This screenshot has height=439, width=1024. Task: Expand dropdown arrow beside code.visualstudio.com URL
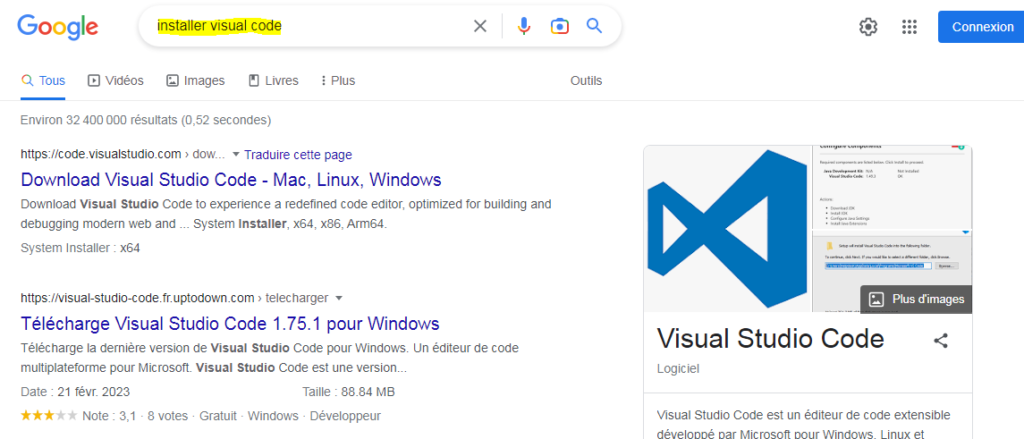tap(236, 155)
